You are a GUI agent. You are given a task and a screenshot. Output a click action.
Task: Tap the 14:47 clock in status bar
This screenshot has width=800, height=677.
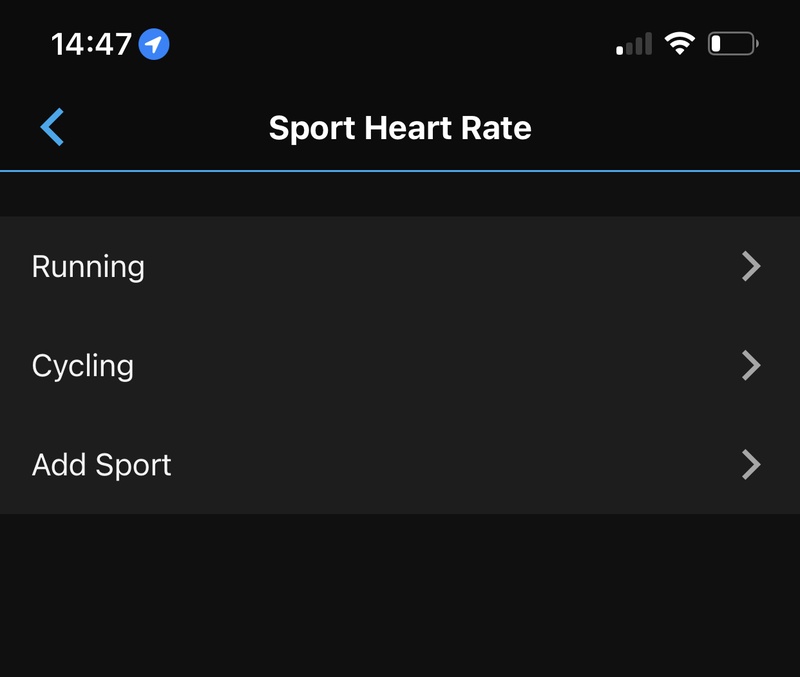tap(91, 44)
